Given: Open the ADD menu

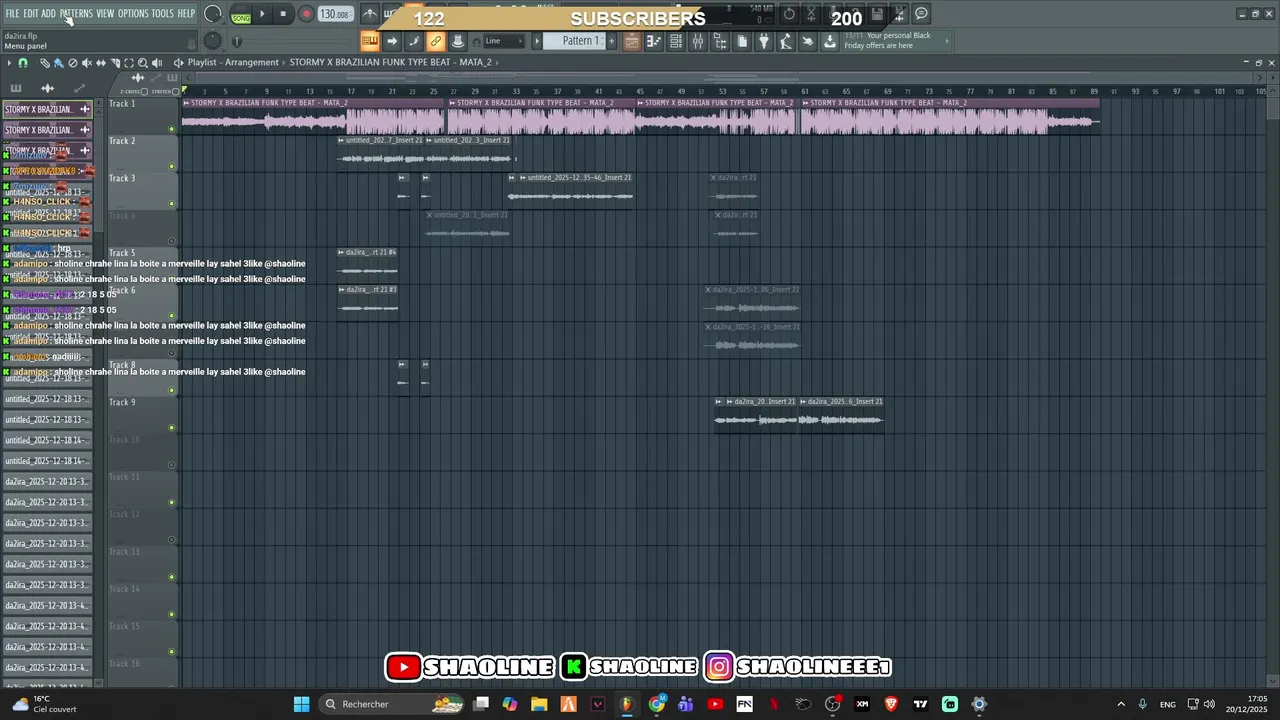Looking at the screenshot, I should (x=49, y=13).
